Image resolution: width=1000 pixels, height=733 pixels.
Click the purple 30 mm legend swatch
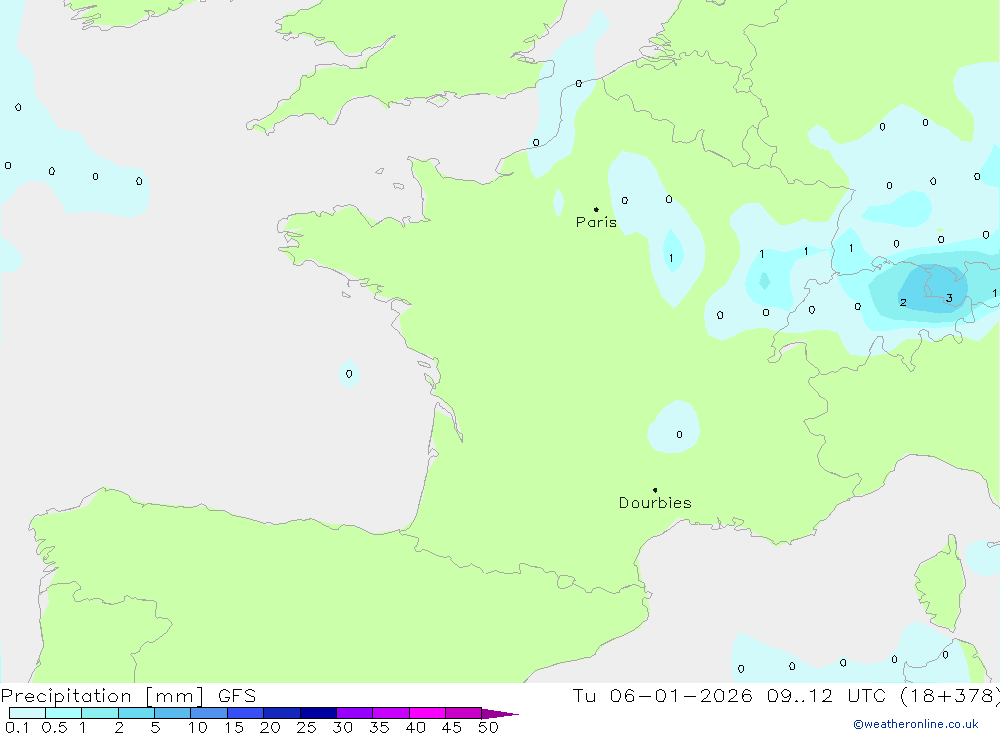pos(355,713)
